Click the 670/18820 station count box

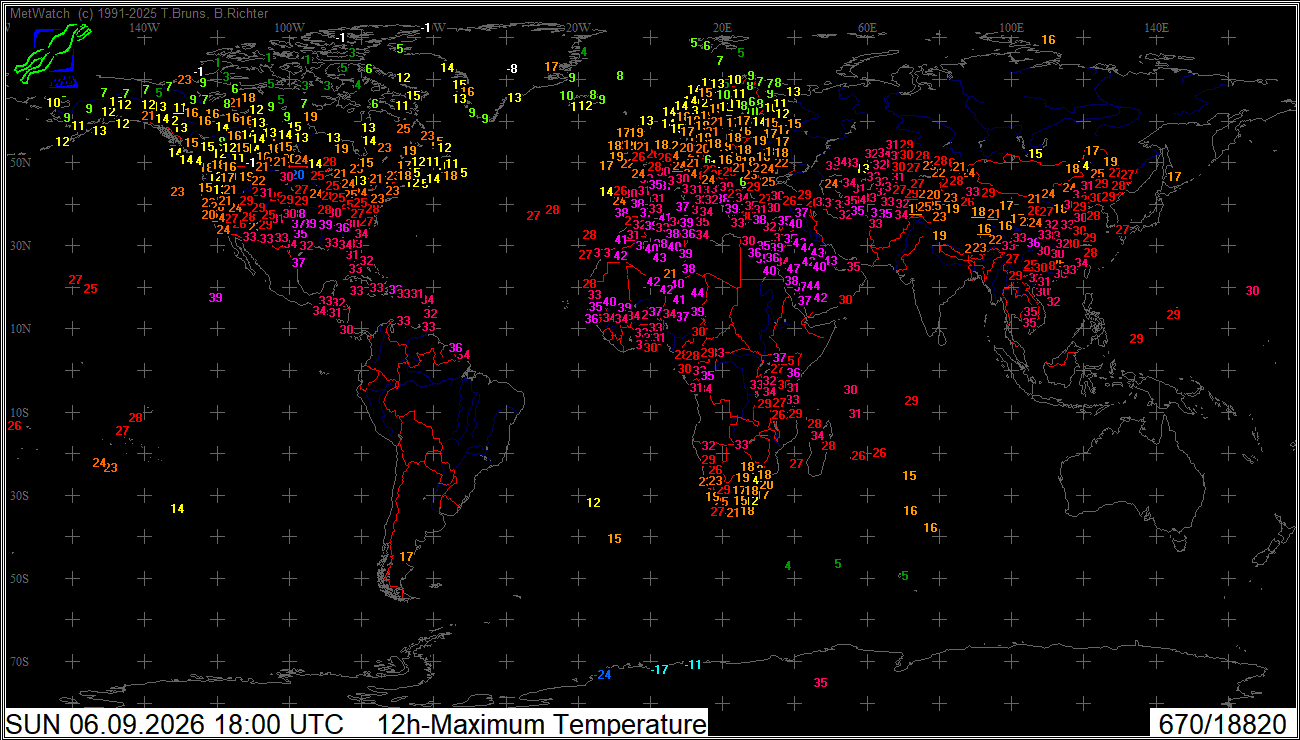pos(1222,724)
